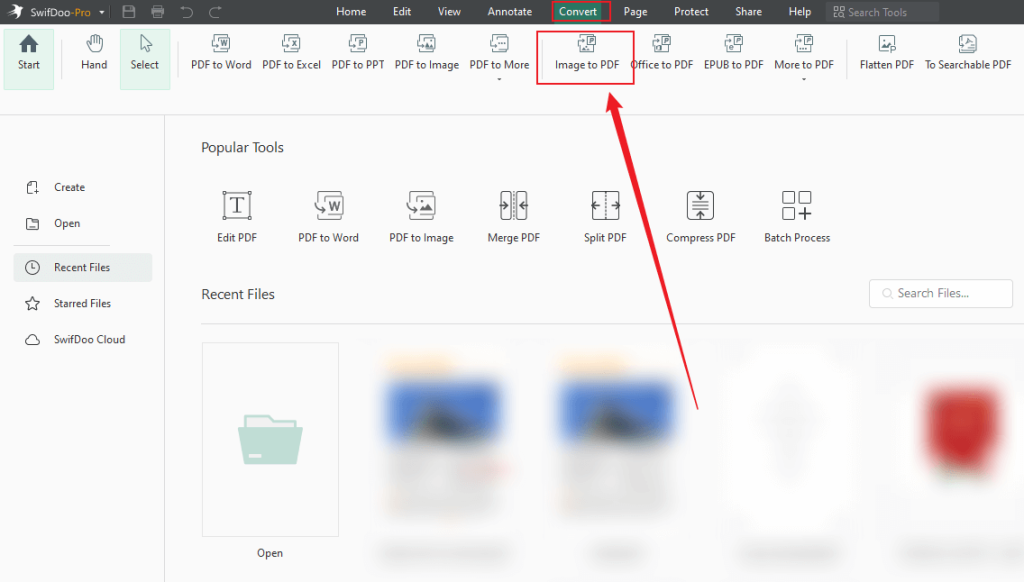This screenshot has height=582, width=1024.
Task: Launch the Merge PDF tool
Action: 513,212
